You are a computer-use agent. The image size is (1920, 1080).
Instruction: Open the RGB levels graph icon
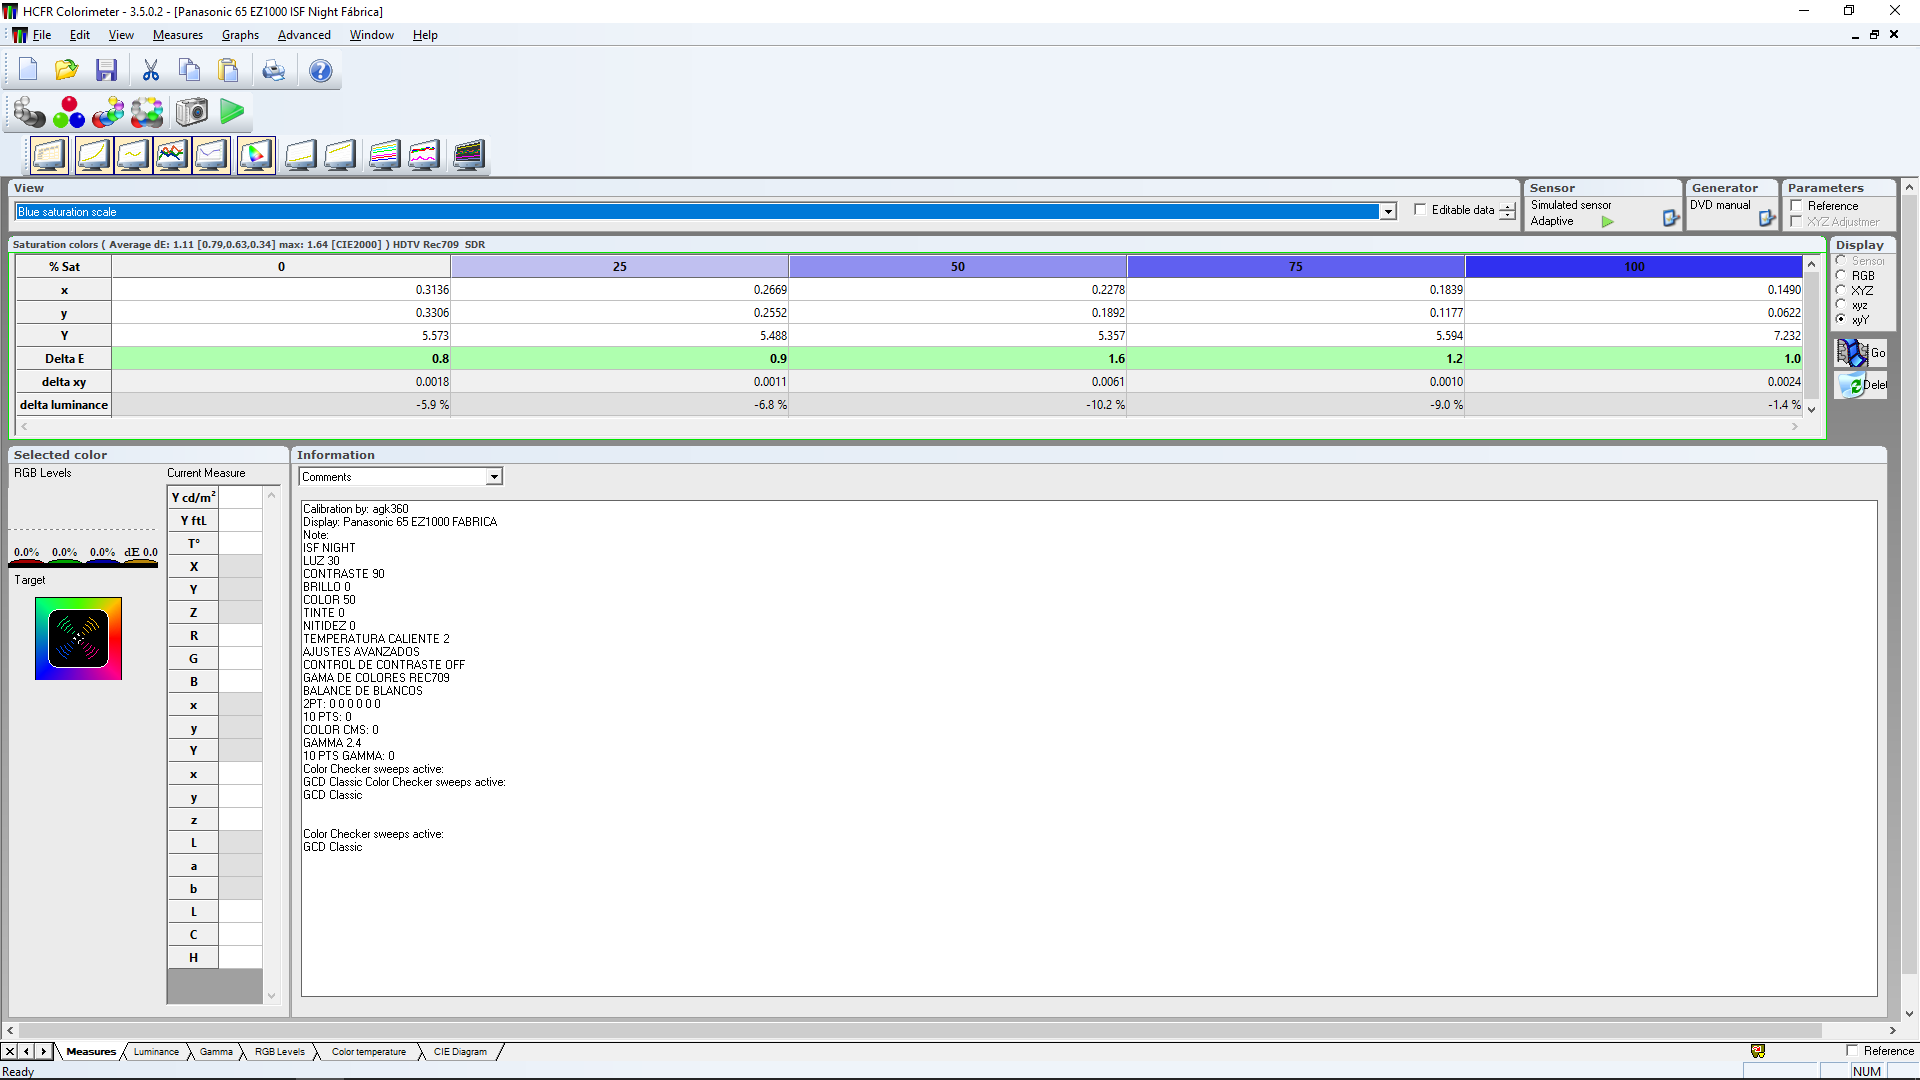click(172, 155)
